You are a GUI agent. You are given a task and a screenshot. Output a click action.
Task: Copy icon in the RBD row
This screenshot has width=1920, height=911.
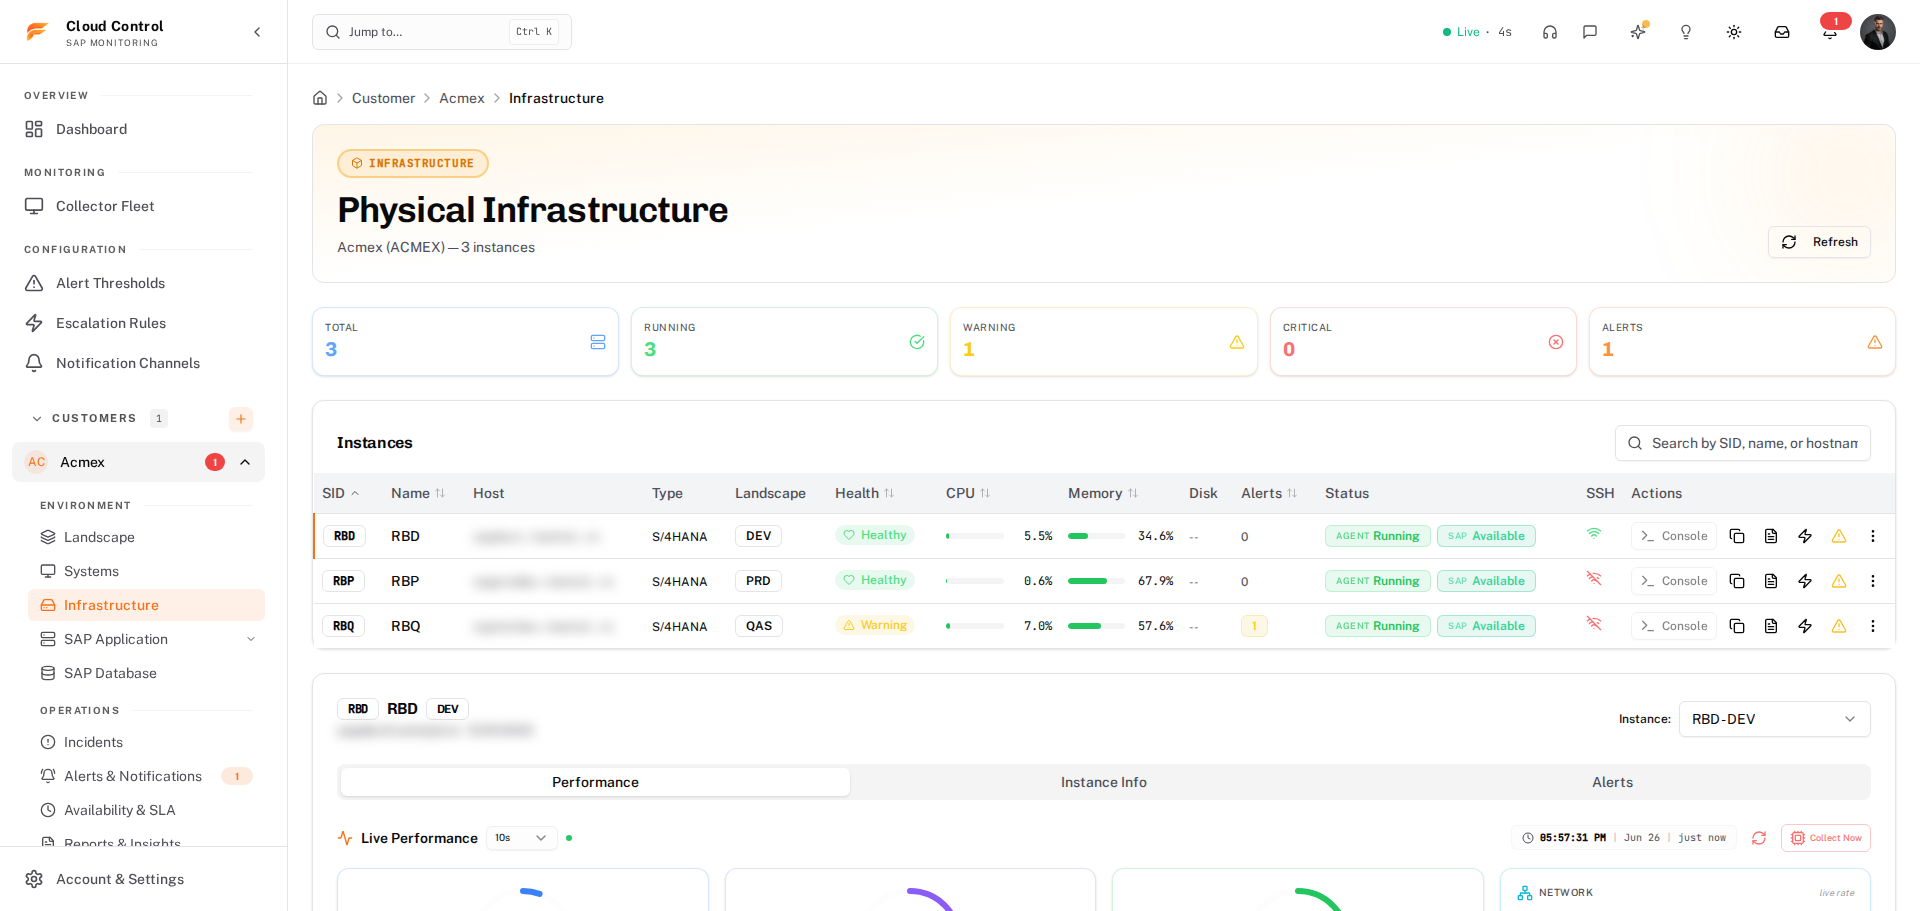[1737, 536]
